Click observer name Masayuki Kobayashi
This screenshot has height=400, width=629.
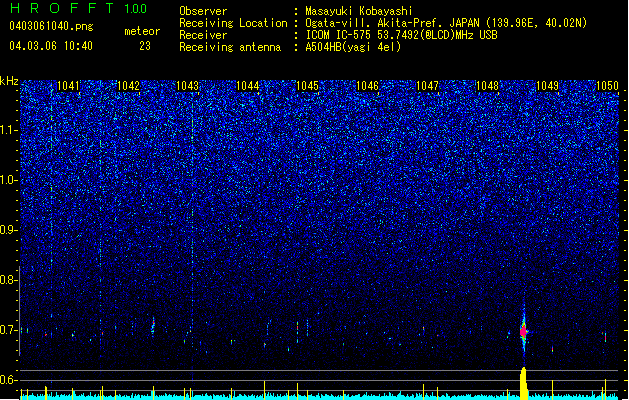click(x=359, y=11)
